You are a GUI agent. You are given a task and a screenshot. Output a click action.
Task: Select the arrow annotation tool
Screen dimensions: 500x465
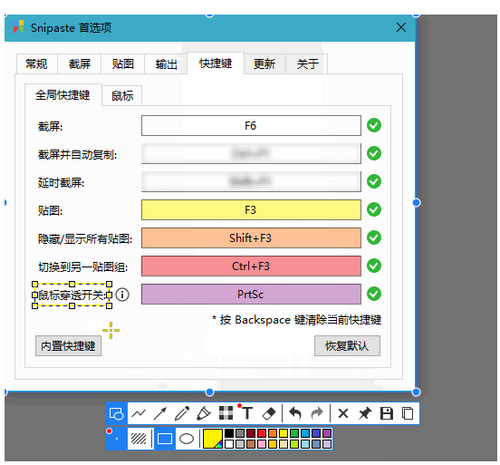tap(160, 414)
